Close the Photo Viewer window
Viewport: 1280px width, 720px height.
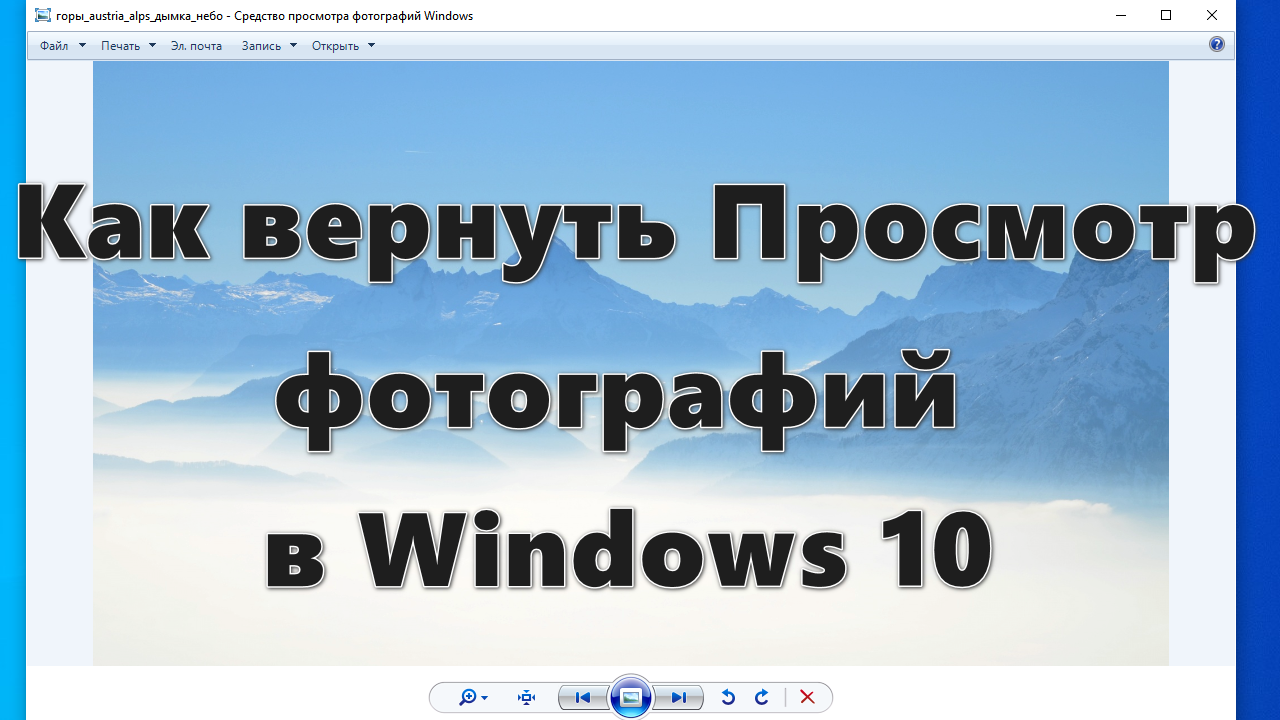(x=1212, y=15)
